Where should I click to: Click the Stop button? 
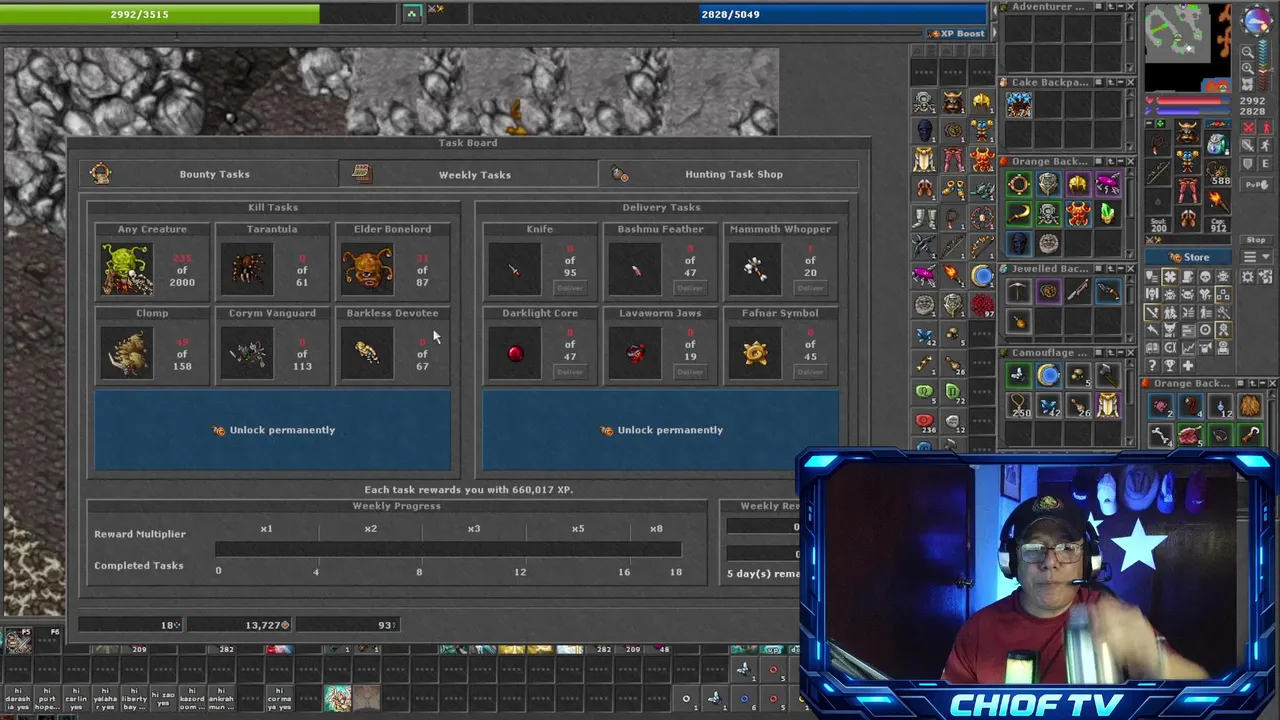coord(1257,240)
